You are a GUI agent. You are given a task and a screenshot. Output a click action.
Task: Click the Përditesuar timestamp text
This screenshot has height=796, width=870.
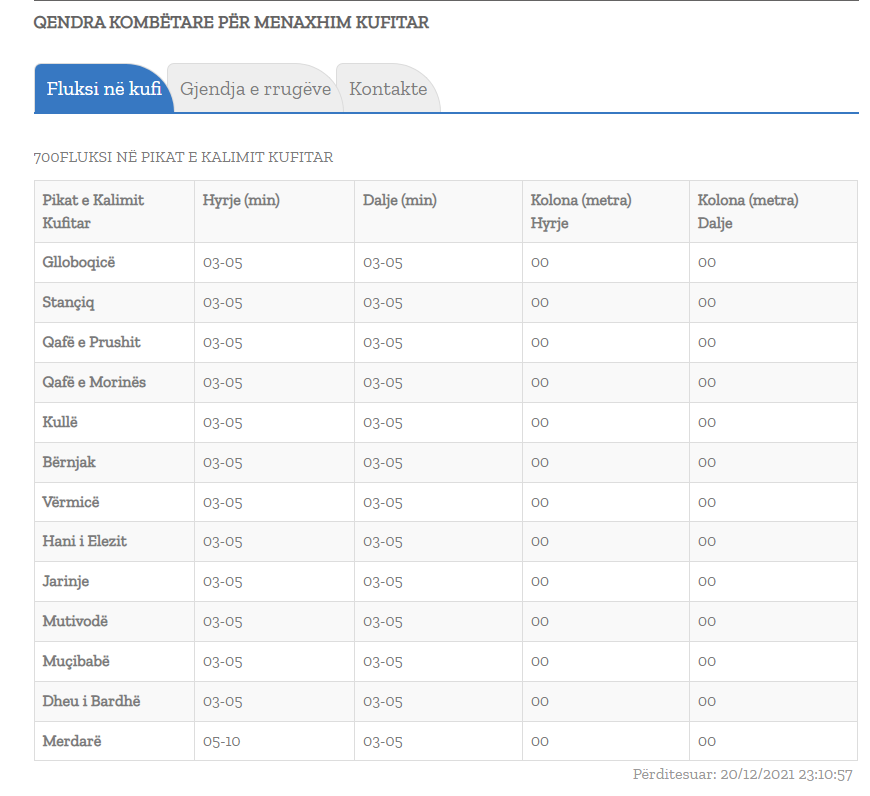click(x=742, y=774)
